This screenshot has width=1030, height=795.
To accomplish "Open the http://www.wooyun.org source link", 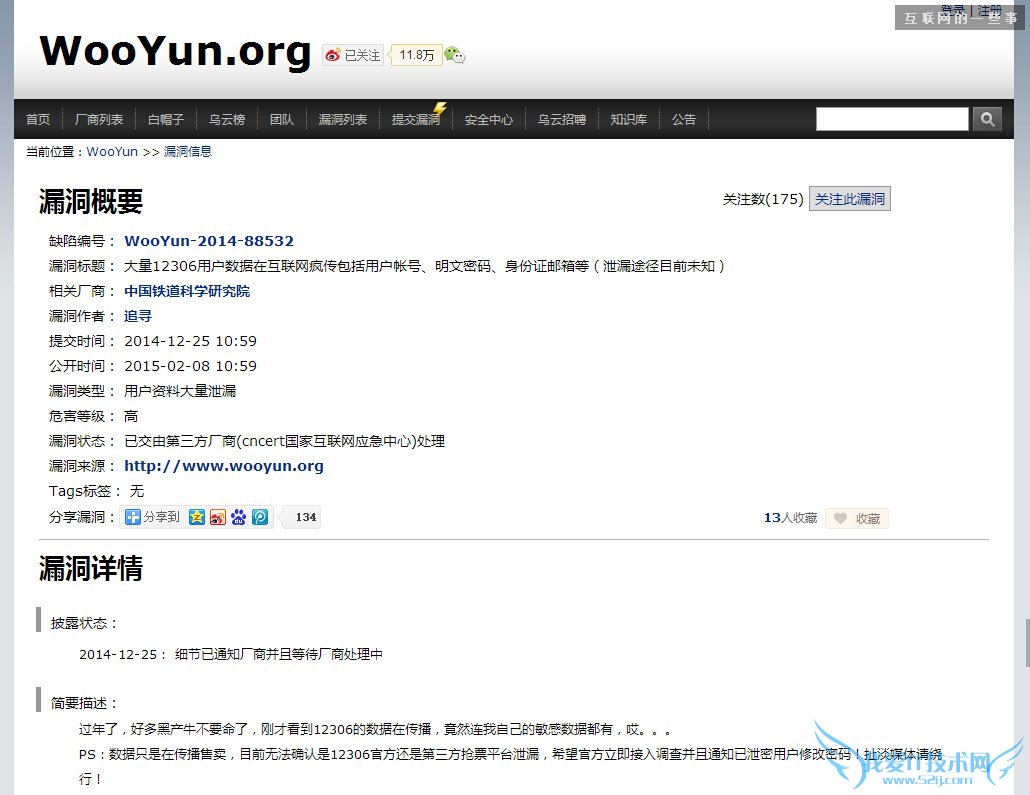I will [x=224, y=466].
